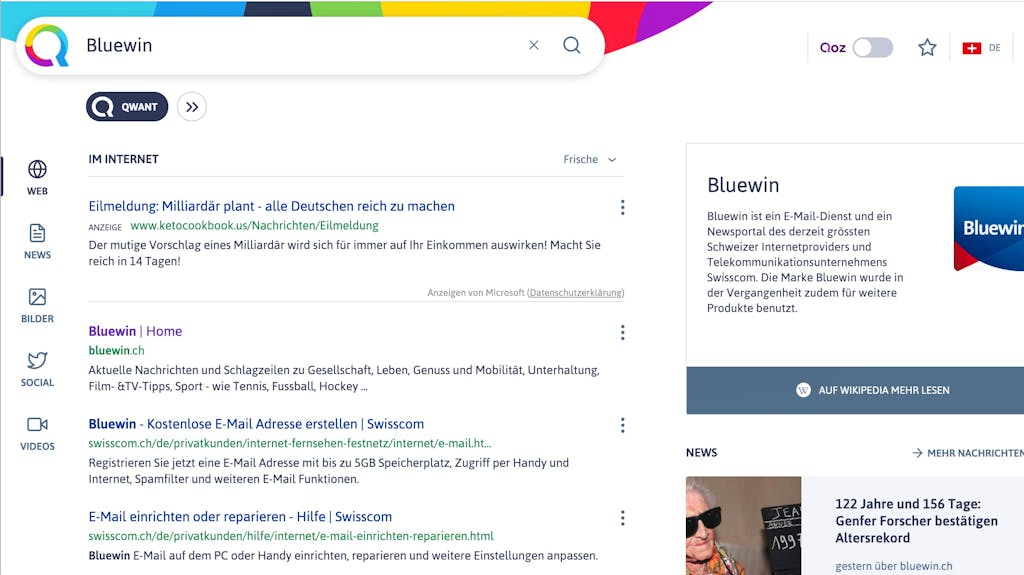
Task: Switch to the NEWS sidebar tab
Action: (x=37, y=242)
